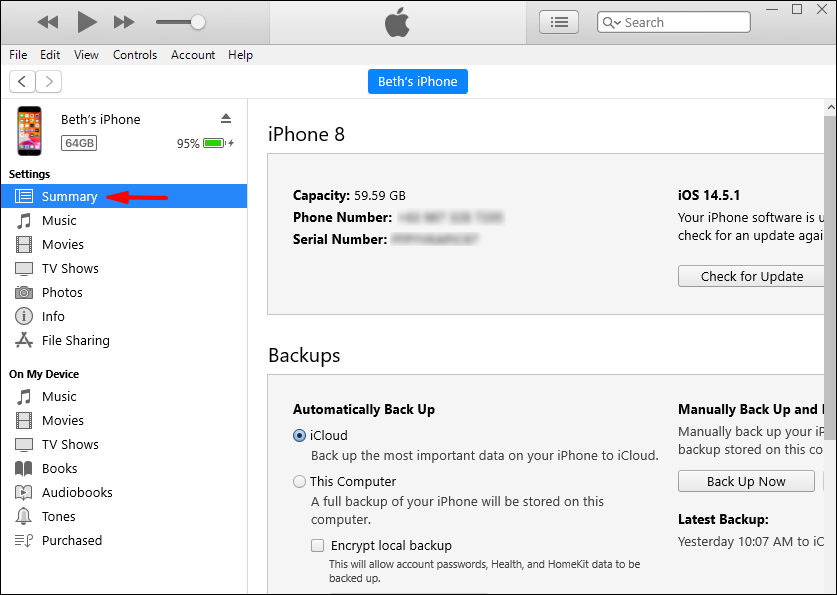Open the Books icon
Image resolution: width=837 pixels, height=595 pixels.
[23, 469]
